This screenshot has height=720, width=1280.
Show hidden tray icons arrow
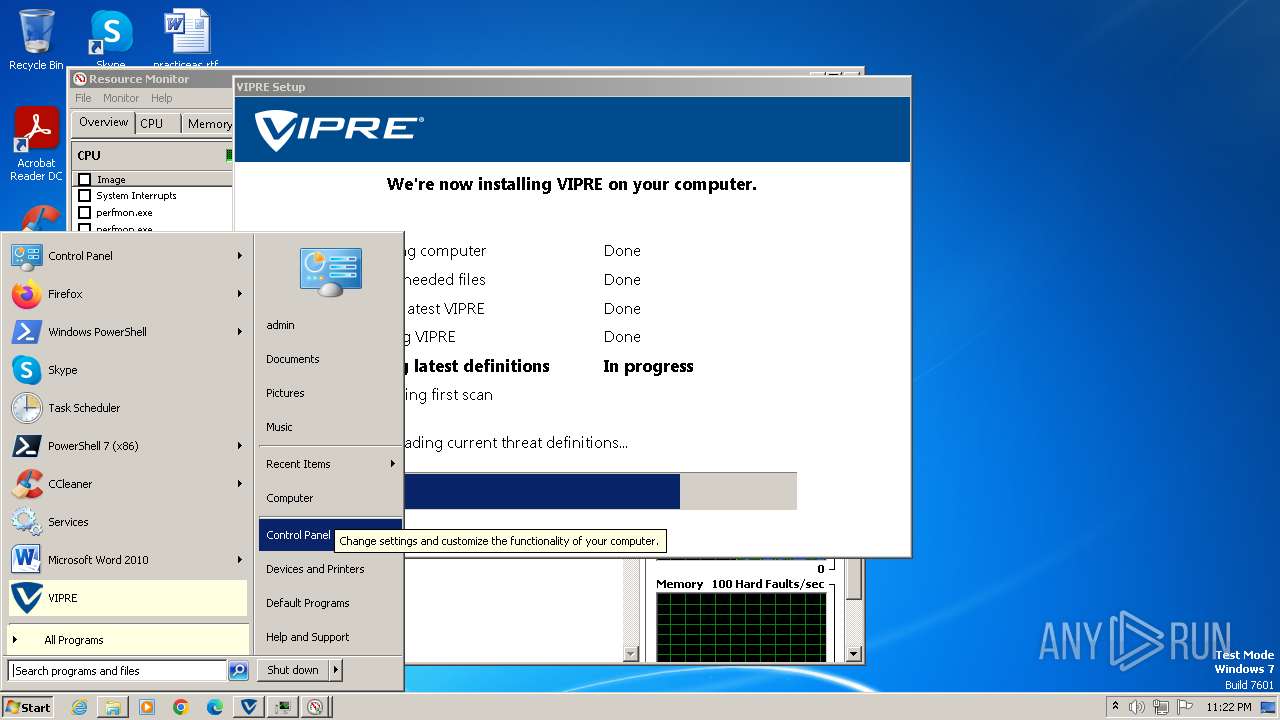click(x=1115, y=706)
